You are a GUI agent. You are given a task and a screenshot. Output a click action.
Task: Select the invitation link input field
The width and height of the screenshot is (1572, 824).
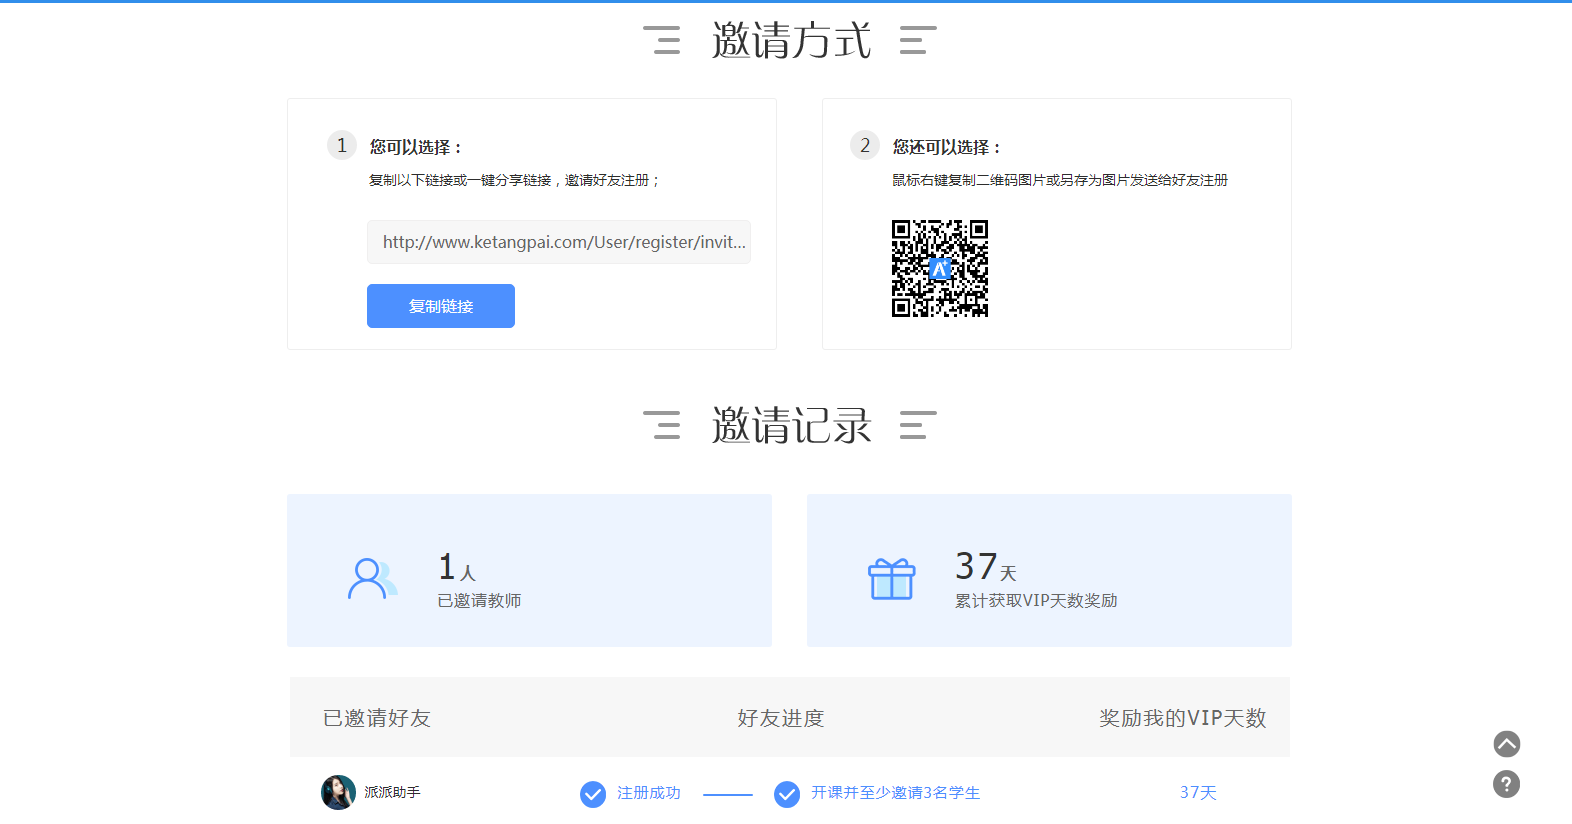pyautogui.click(x=559, y=242)
